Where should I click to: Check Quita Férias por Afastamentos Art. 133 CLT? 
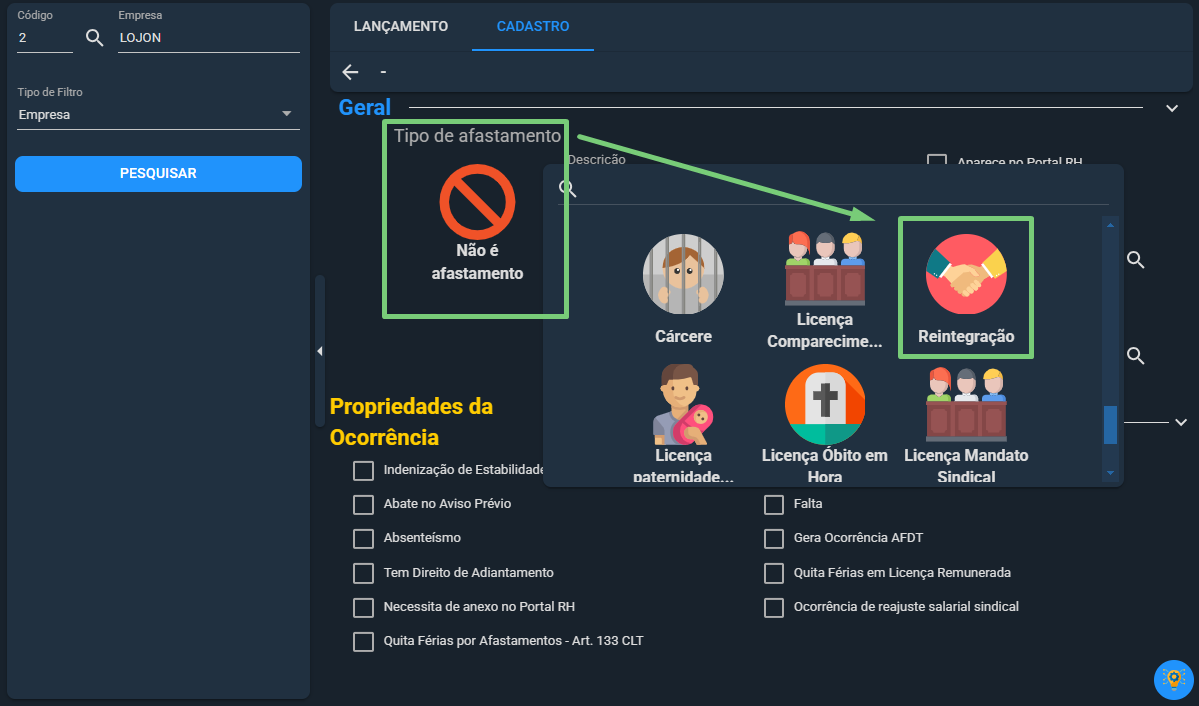(x=363, y=641)
